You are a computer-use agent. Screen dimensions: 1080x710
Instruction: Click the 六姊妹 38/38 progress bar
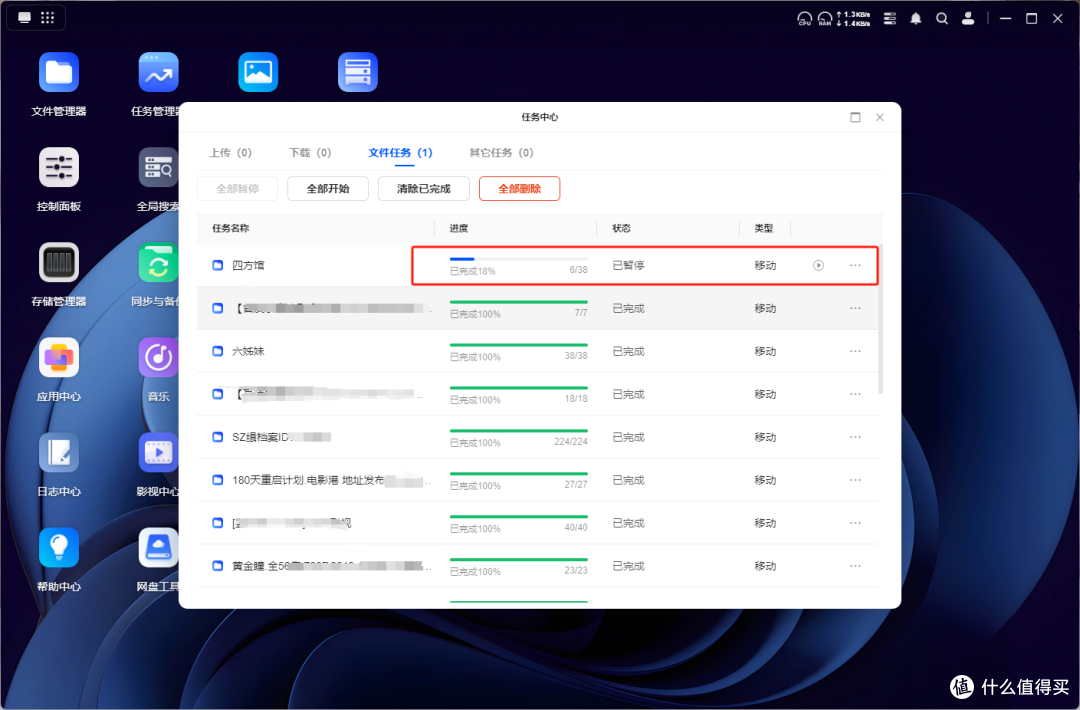pos(519,345)
